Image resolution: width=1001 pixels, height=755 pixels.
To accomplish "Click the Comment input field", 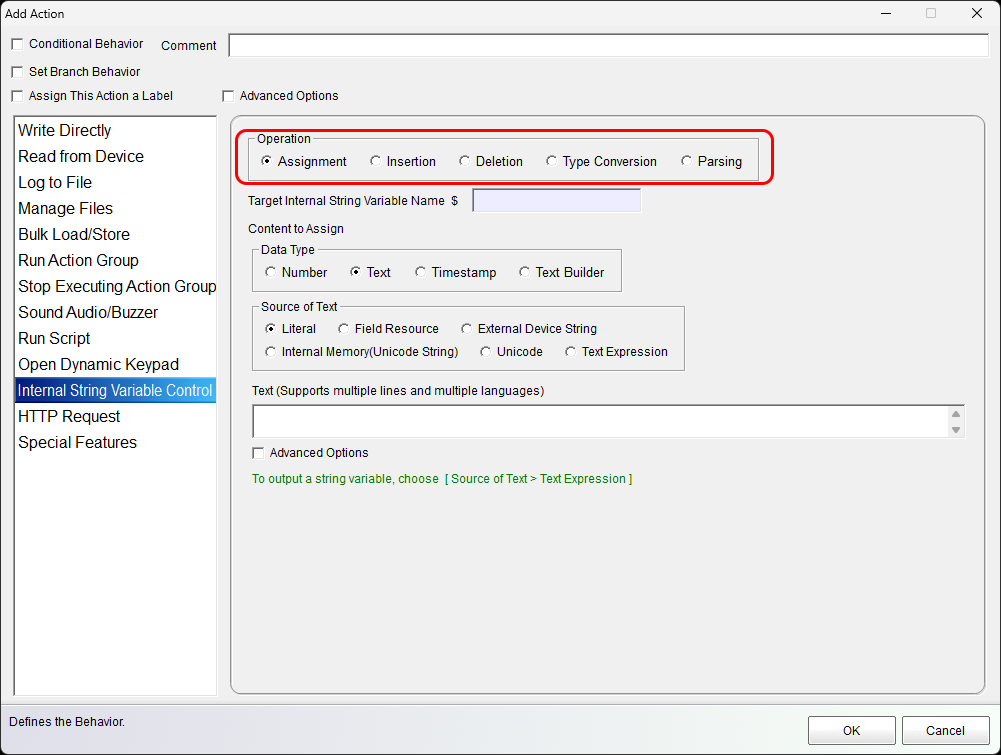I will (608, 45).
